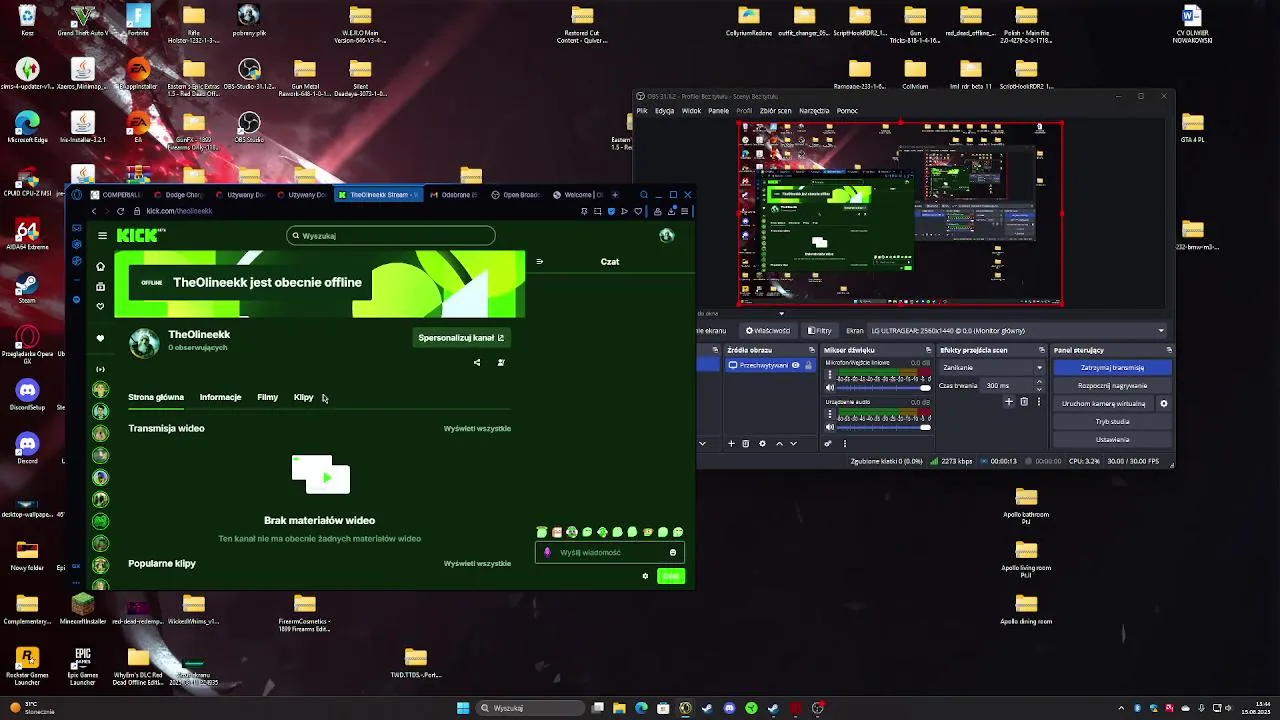Image resolution: width=1280 pixels, height=720 pixels.
Task: Open Właściwości button in OBS
Action: 768,331
